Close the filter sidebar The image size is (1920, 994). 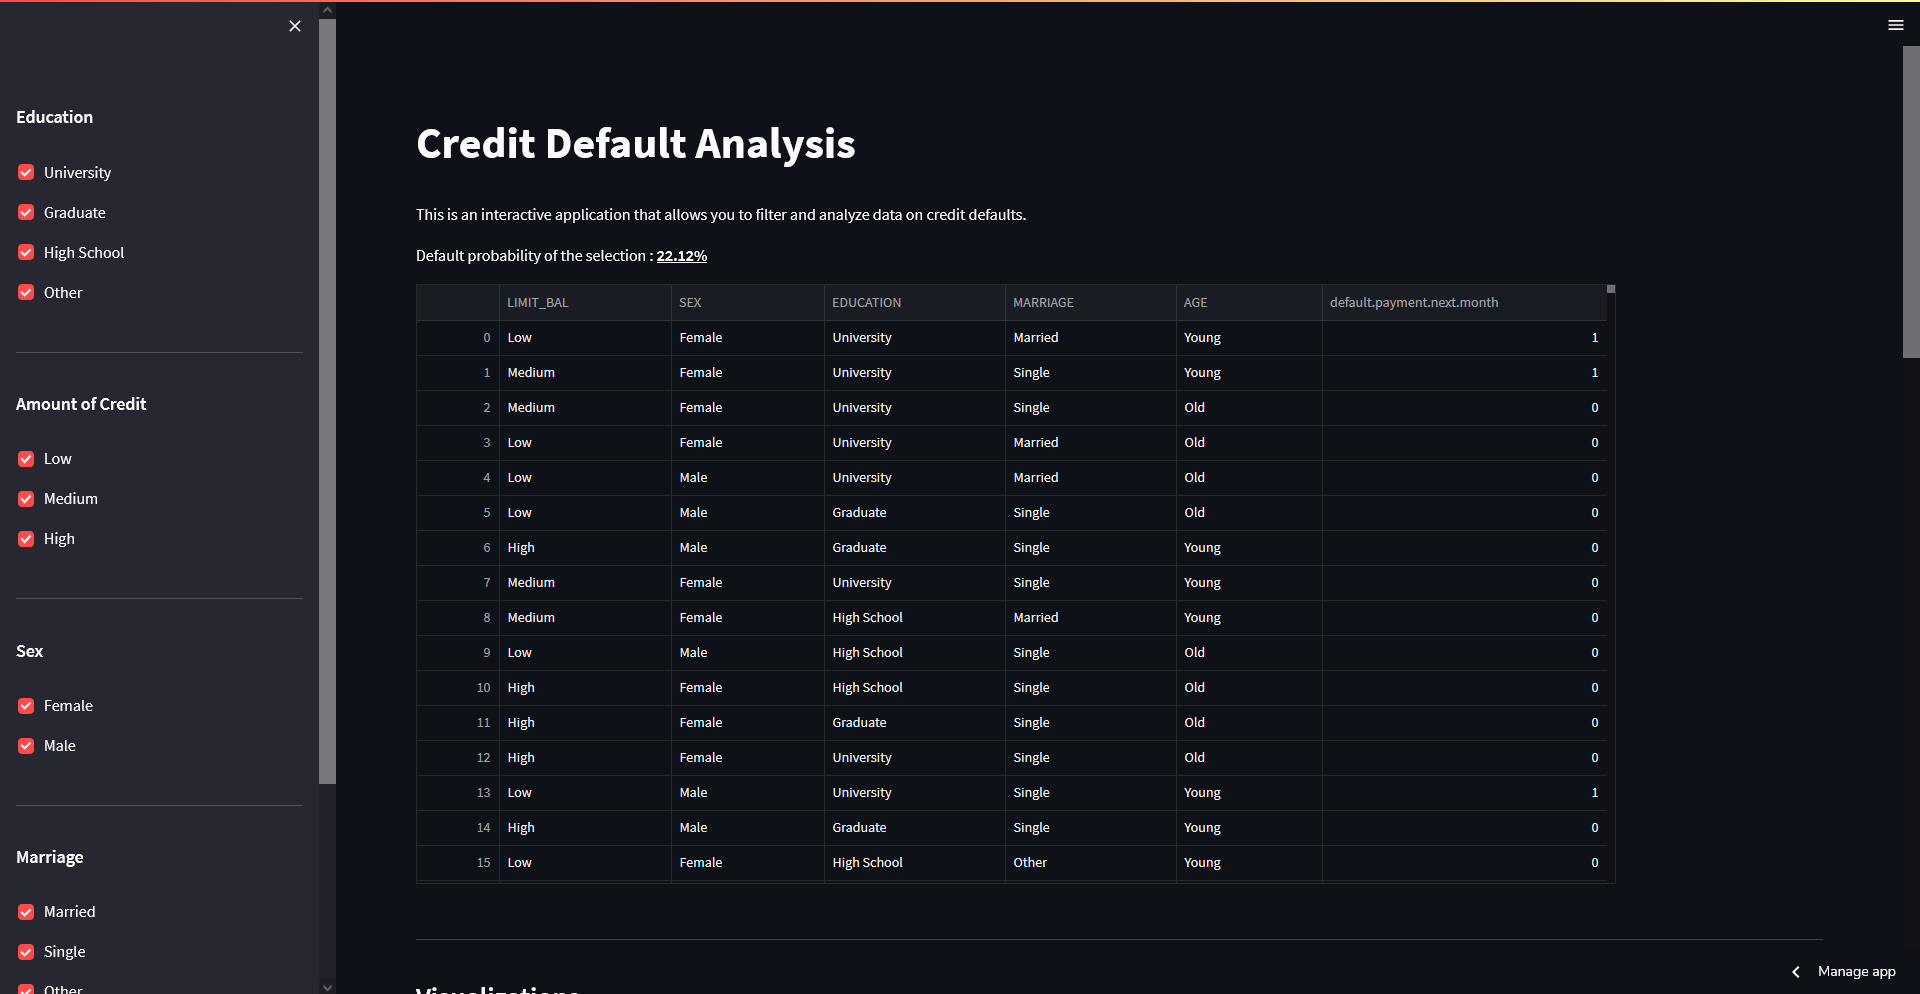(x=294, y=26)
